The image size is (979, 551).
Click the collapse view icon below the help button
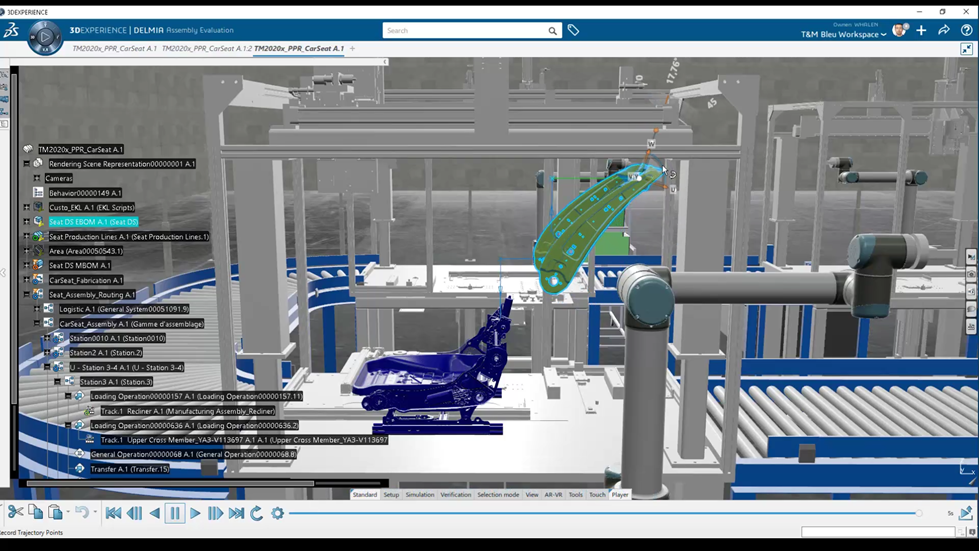pos(967,49)
